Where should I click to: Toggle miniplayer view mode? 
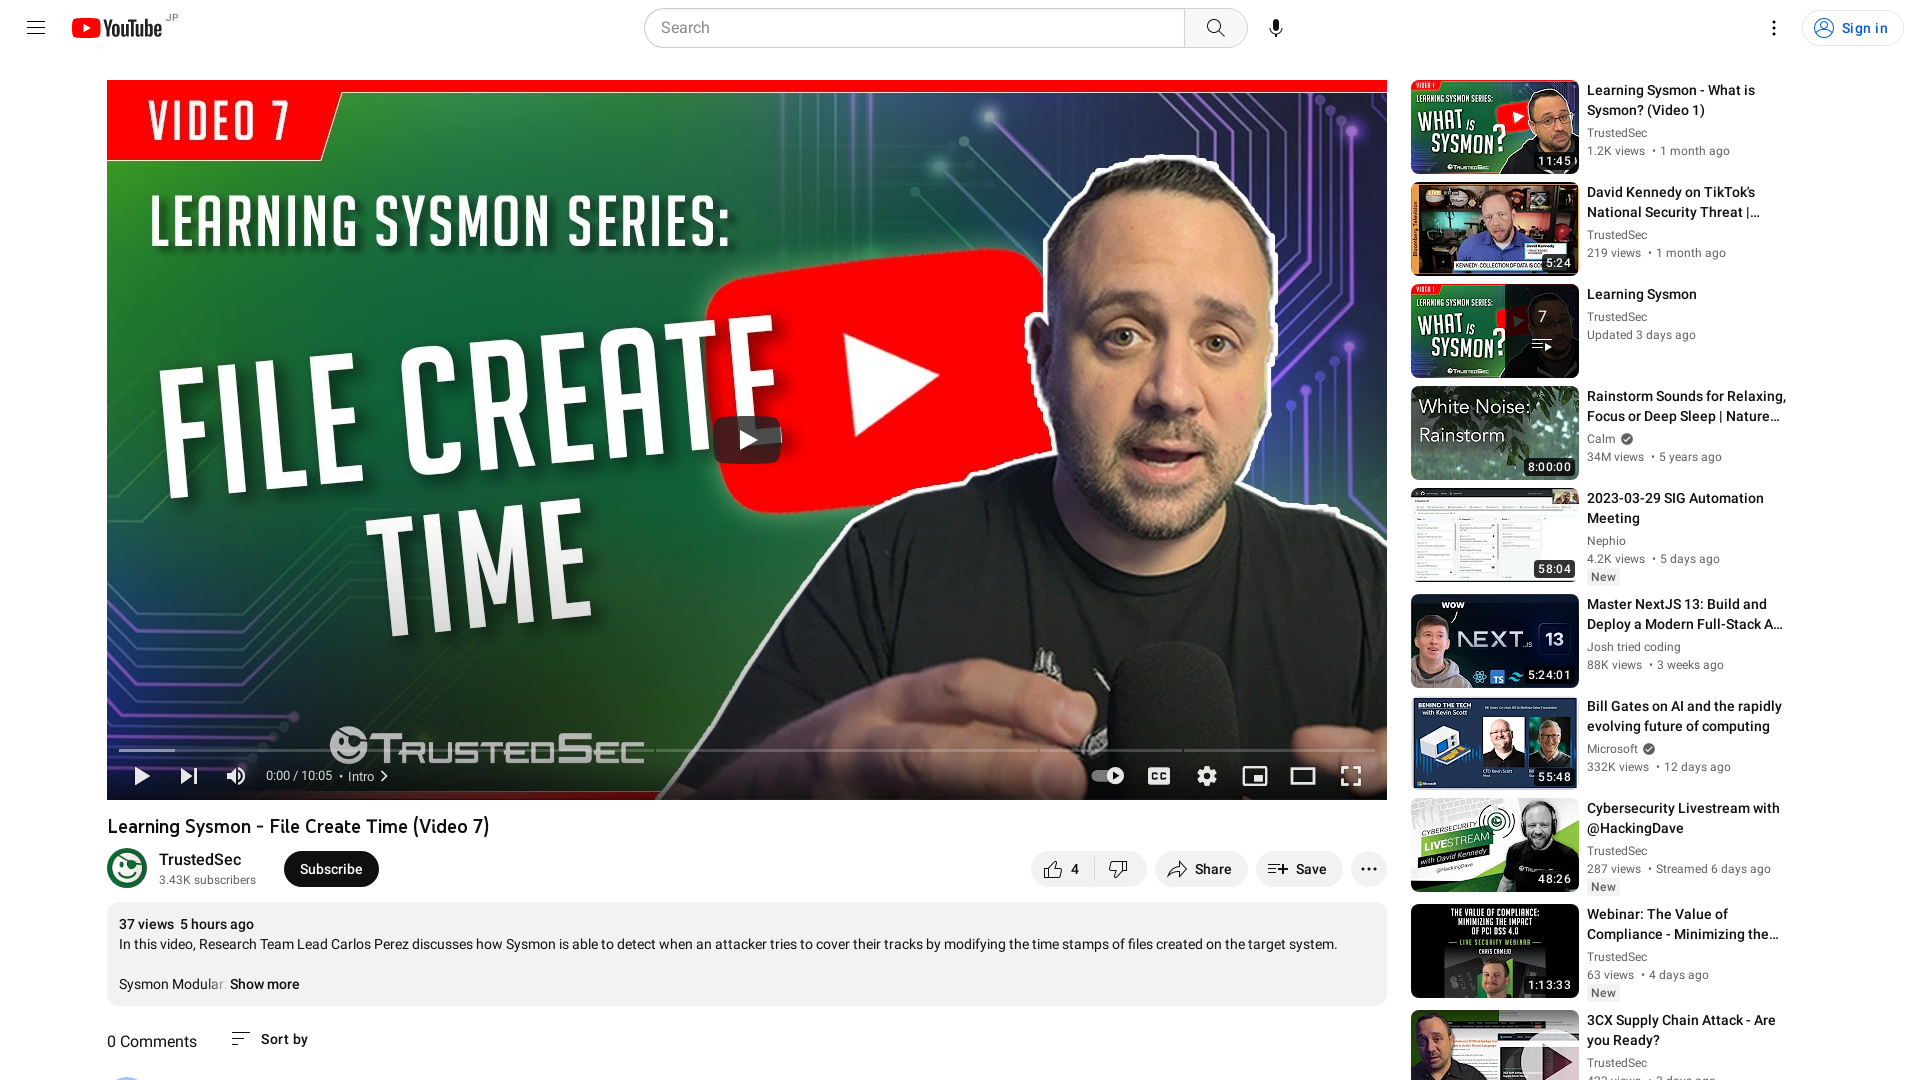(1254, 775)
